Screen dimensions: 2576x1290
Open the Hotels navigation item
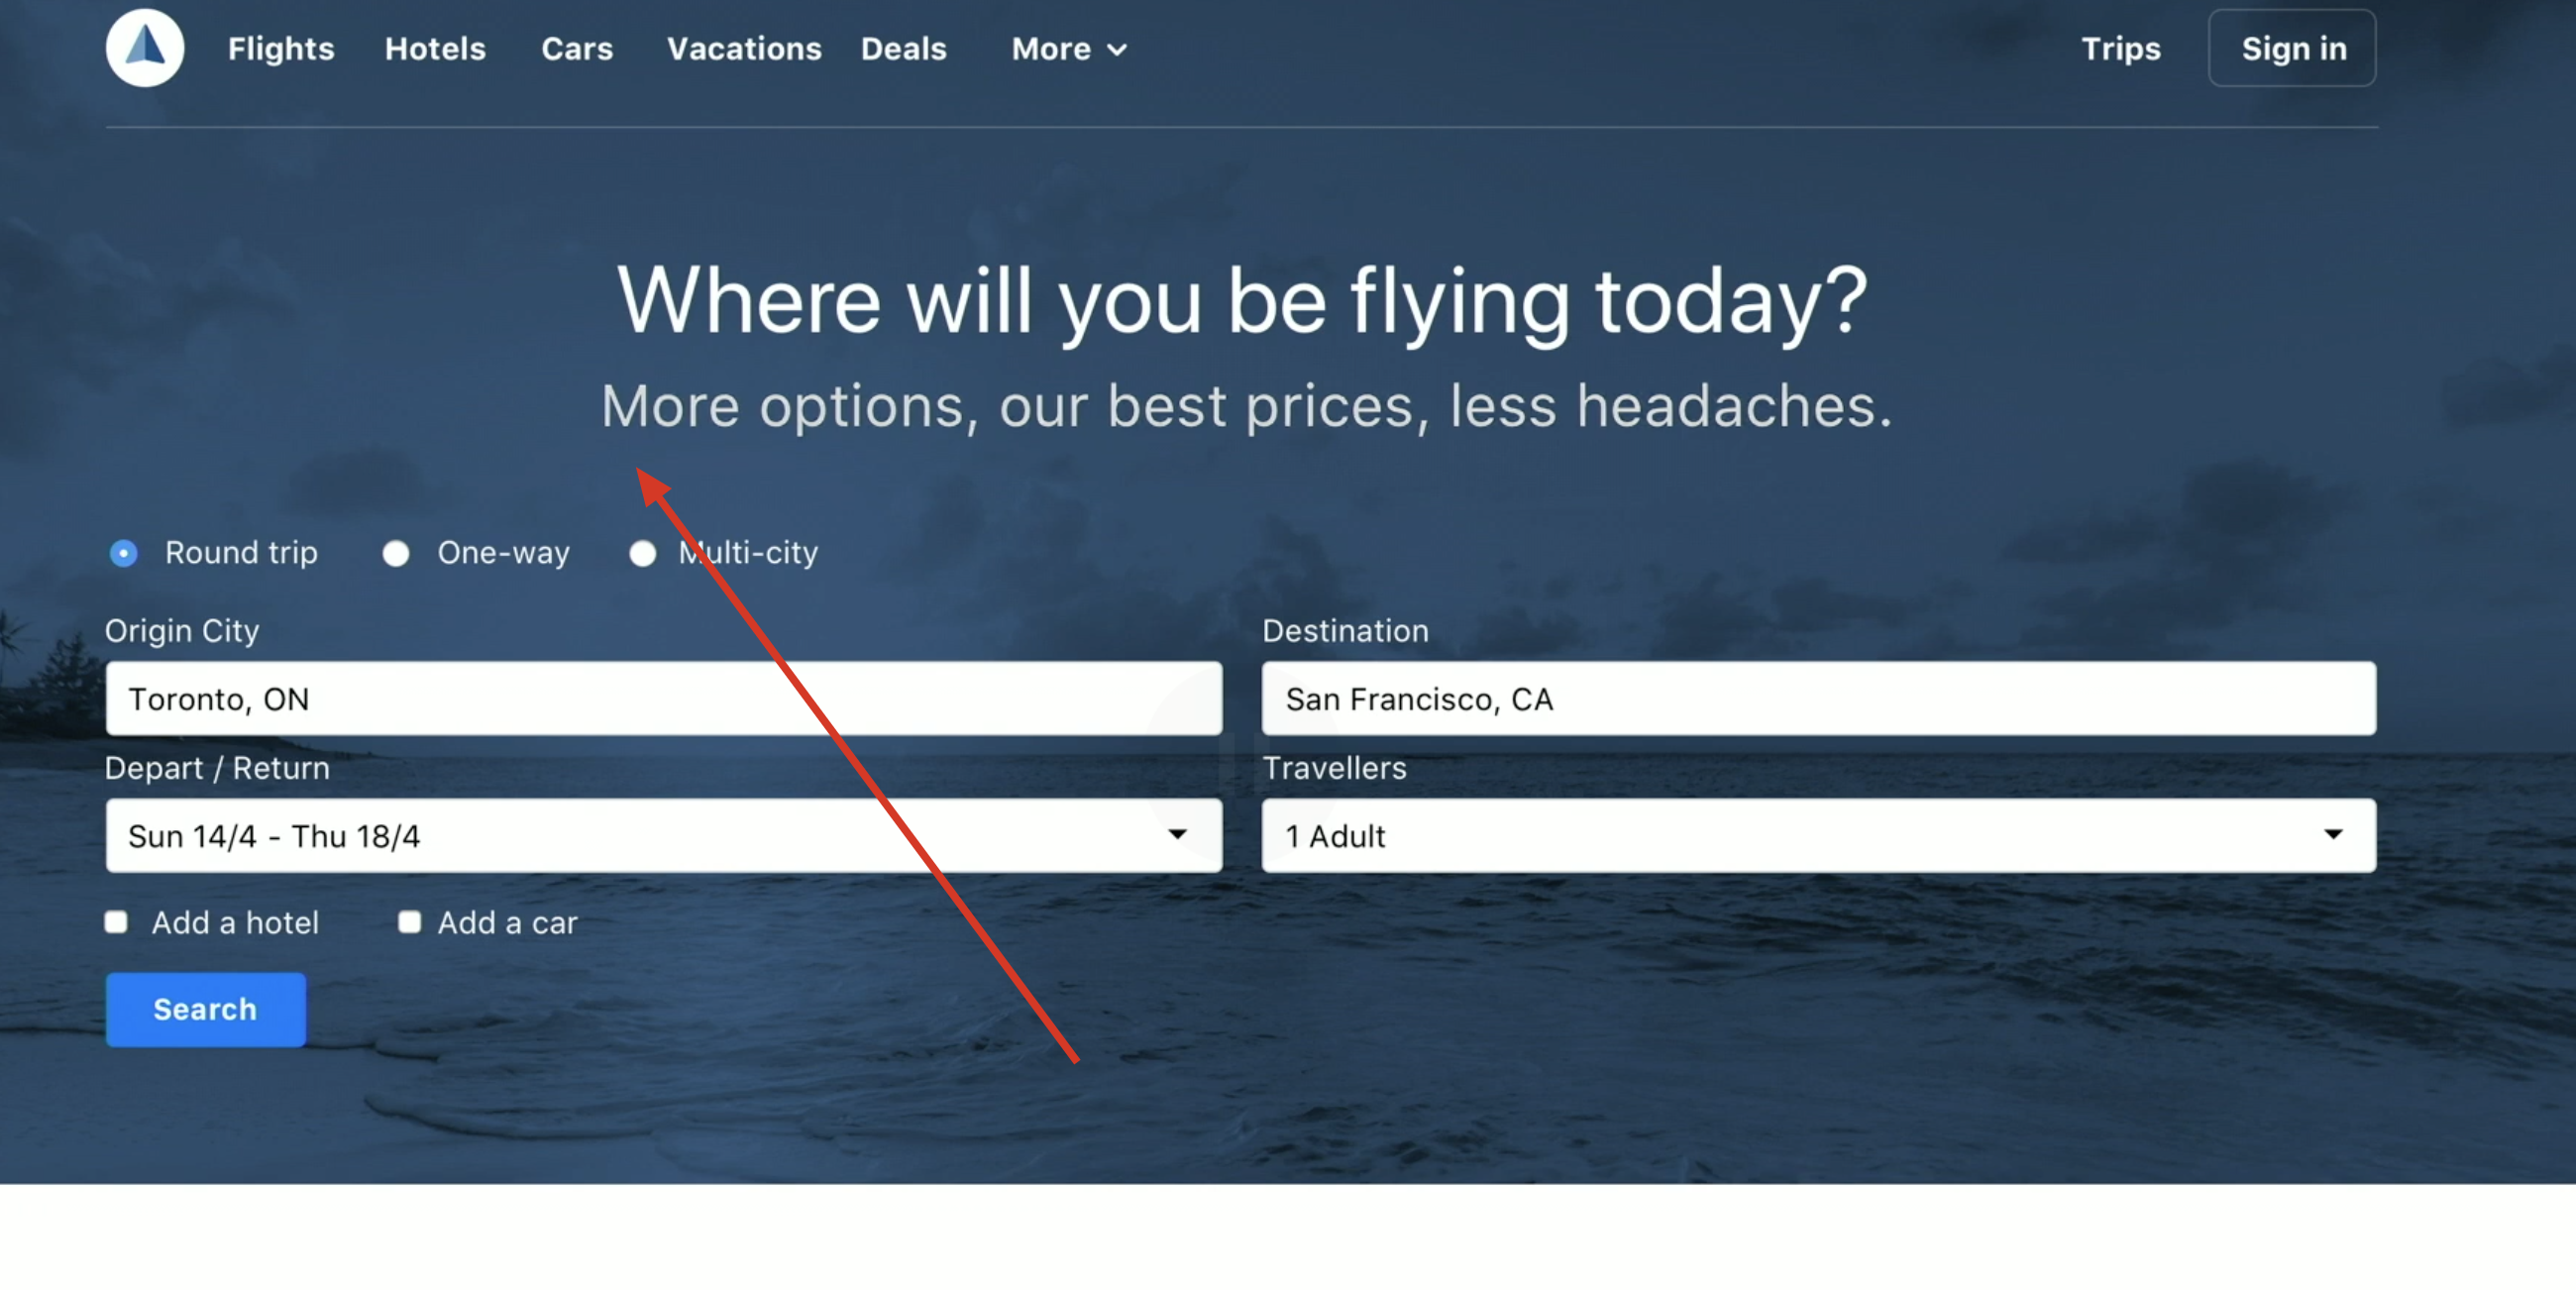tap(435, 49)
